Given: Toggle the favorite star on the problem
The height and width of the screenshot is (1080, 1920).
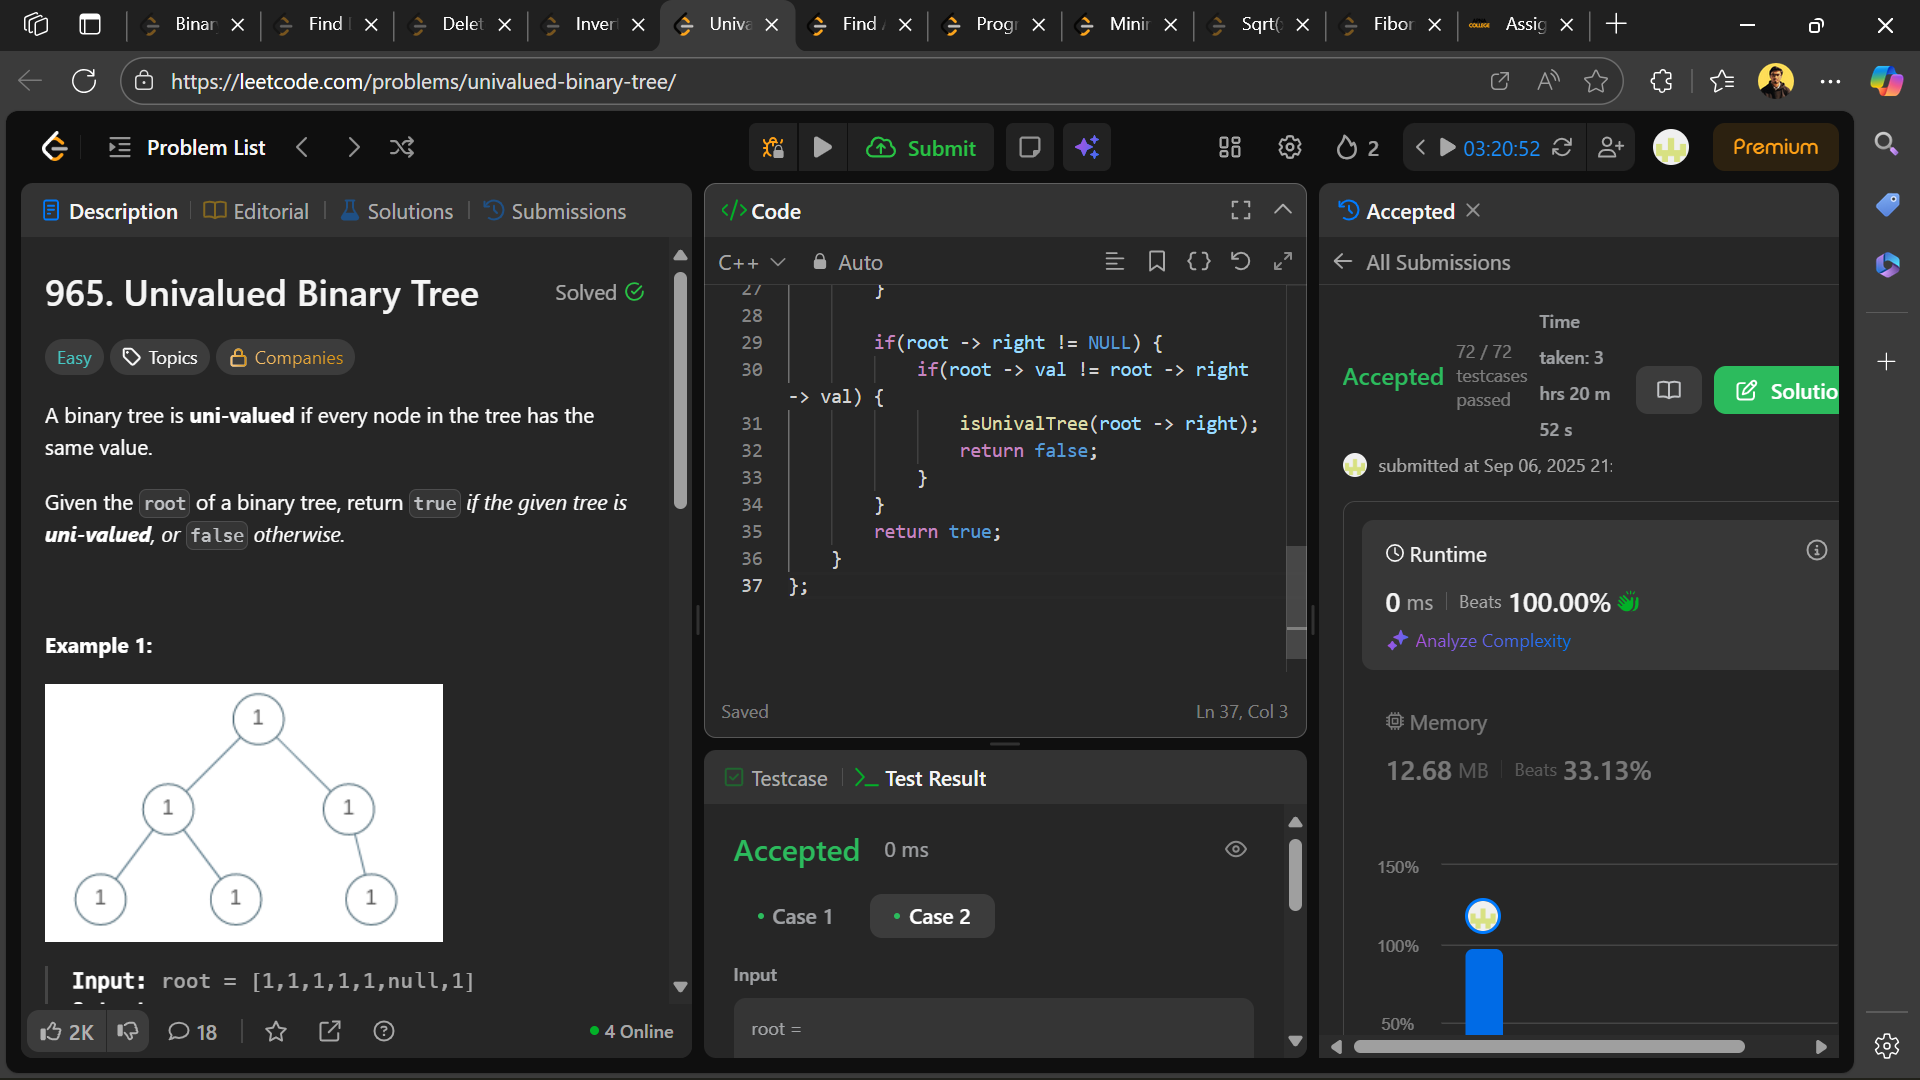Looking at the screenshot, I should tap(276, 1031).
